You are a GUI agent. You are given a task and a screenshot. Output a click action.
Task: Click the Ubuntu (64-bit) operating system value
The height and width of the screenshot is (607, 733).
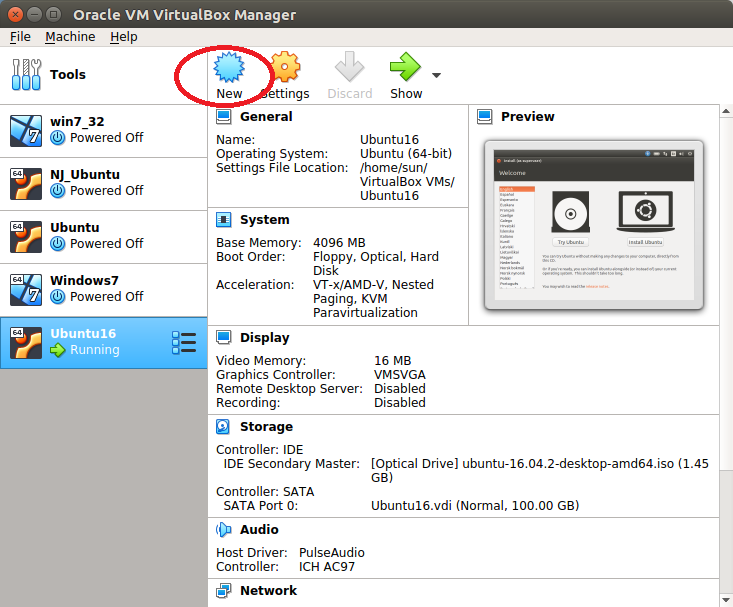point(406,153)
